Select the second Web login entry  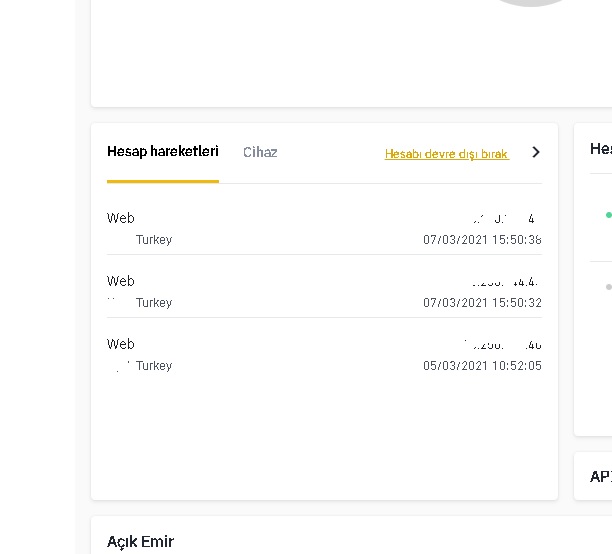click(x=121, y=281)
